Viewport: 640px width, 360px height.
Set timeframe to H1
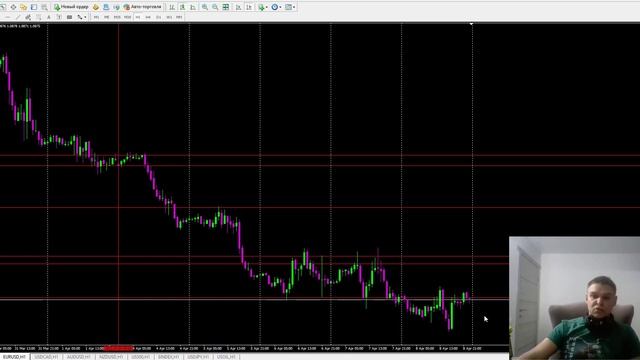(138, 17)
